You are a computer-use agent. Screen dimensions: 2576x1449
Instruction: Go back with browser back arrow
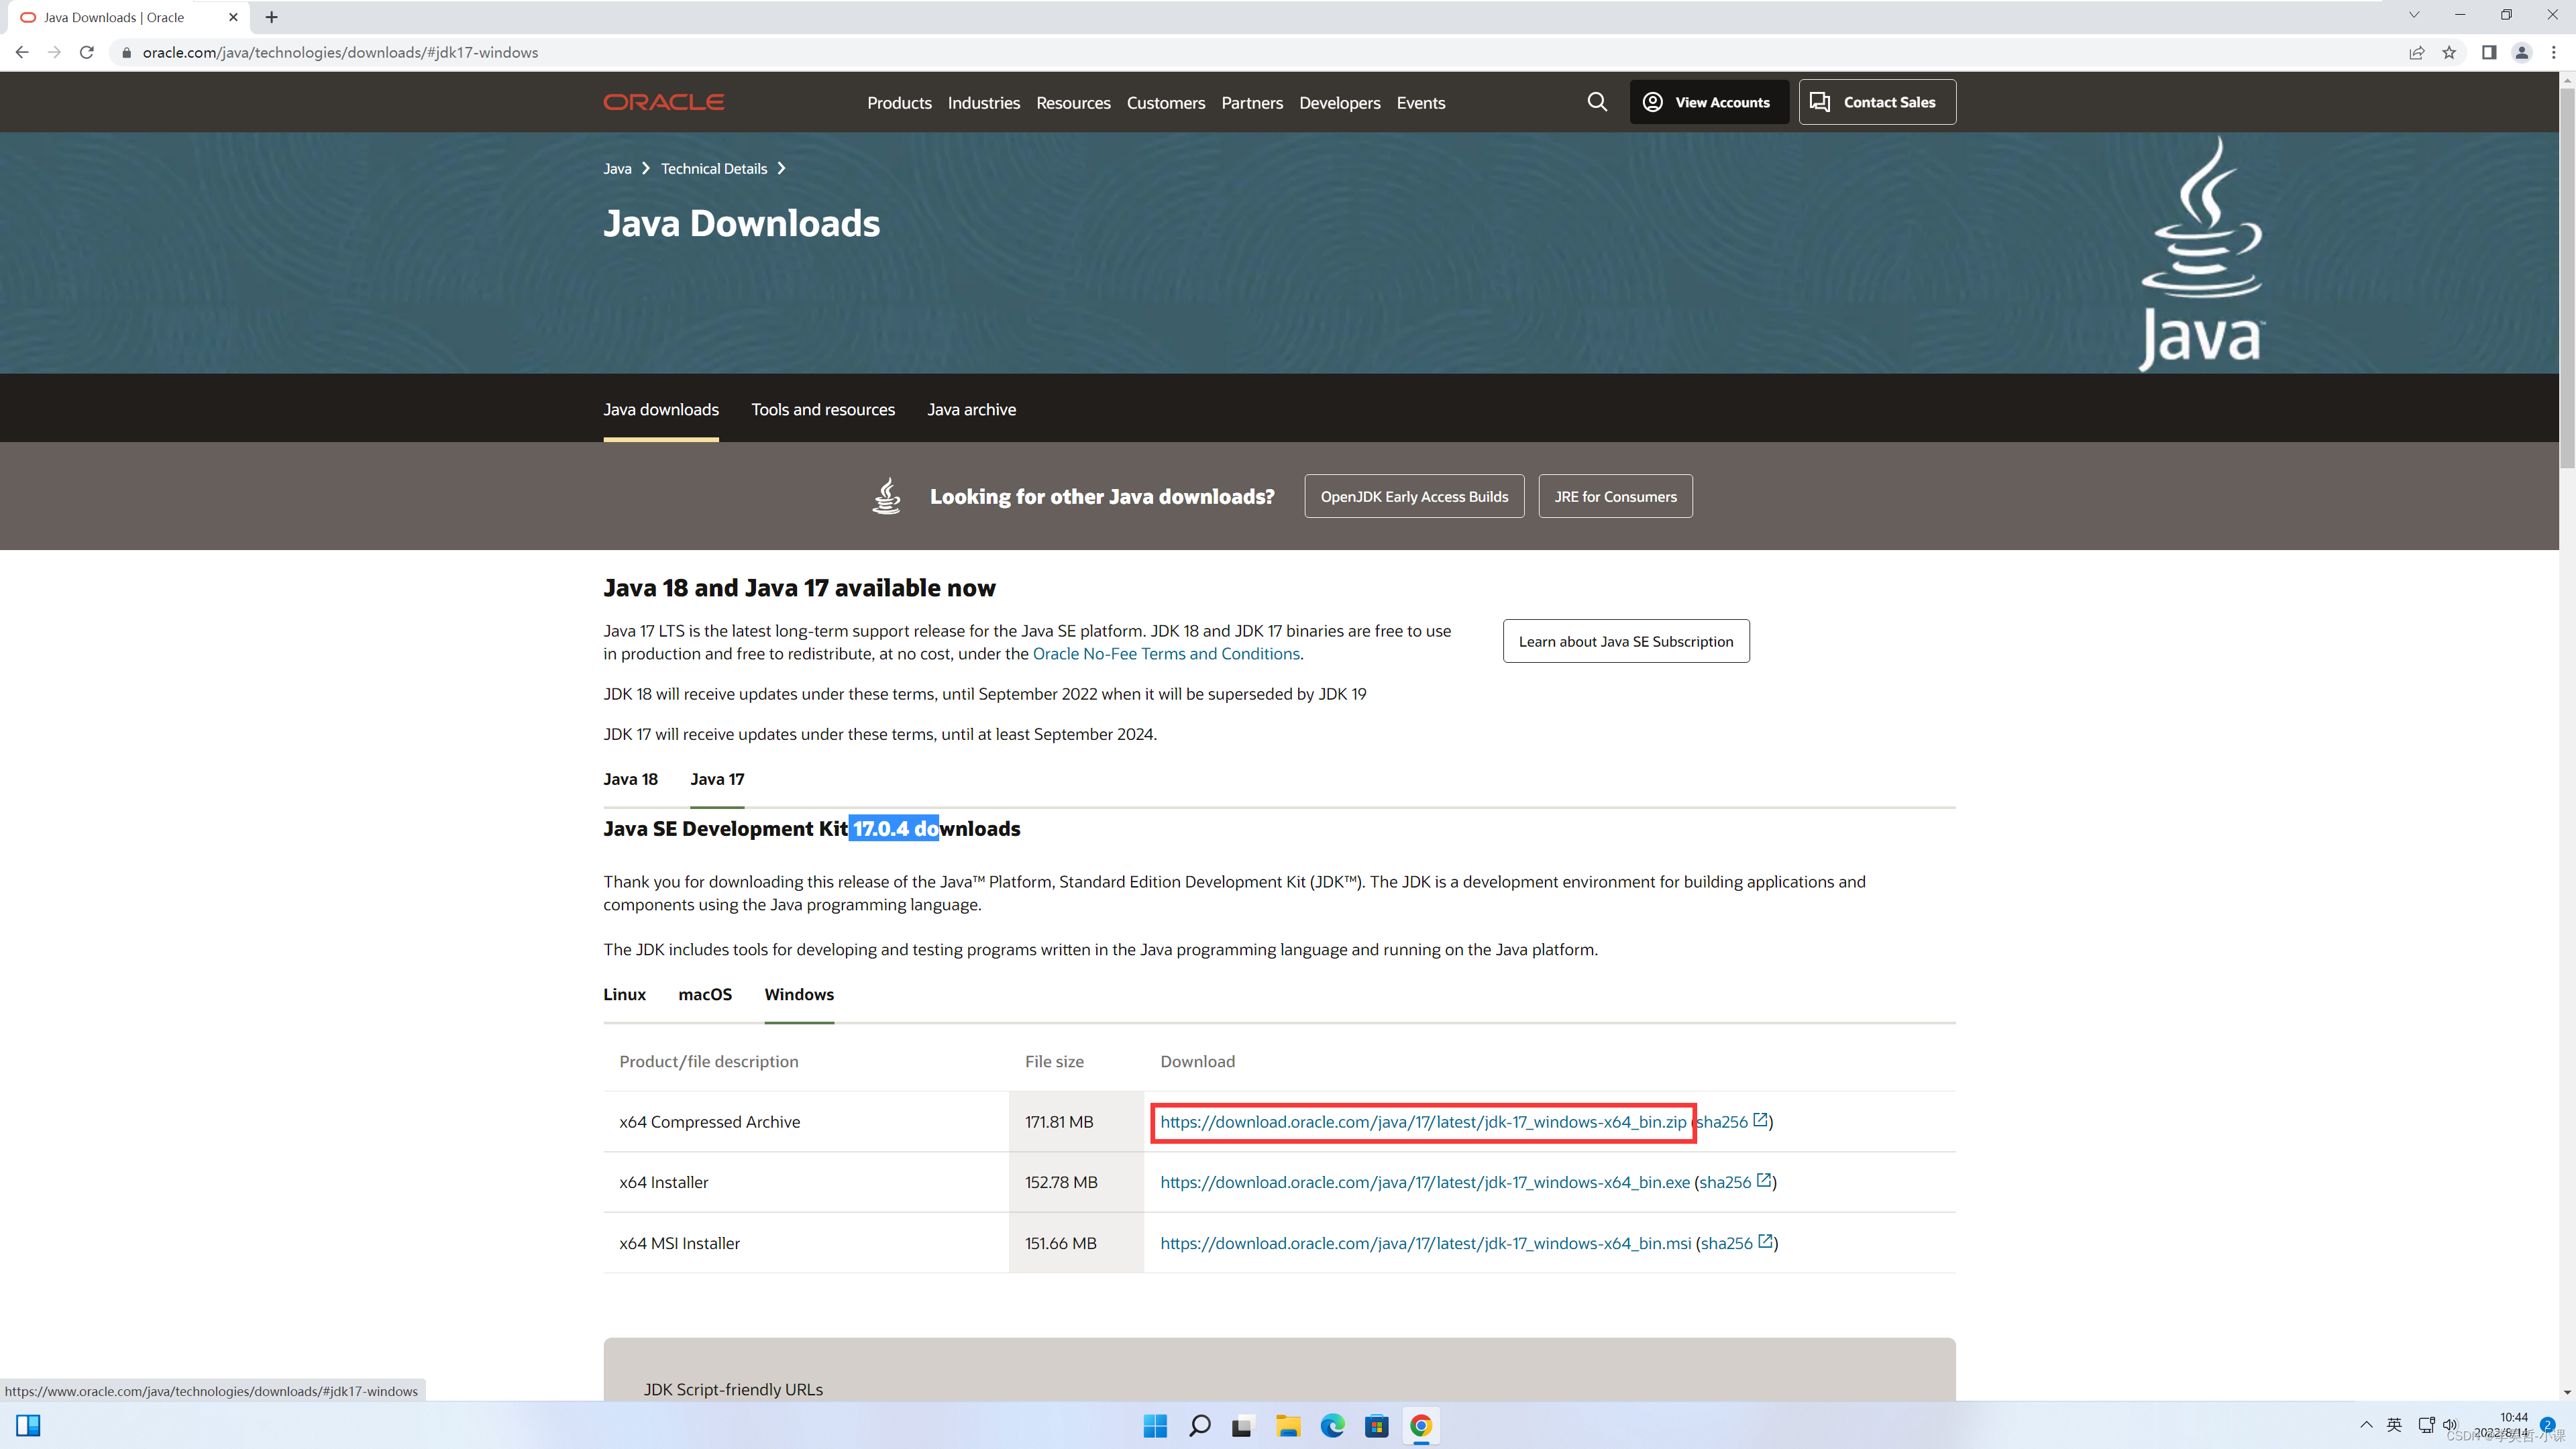click(22, 52)
